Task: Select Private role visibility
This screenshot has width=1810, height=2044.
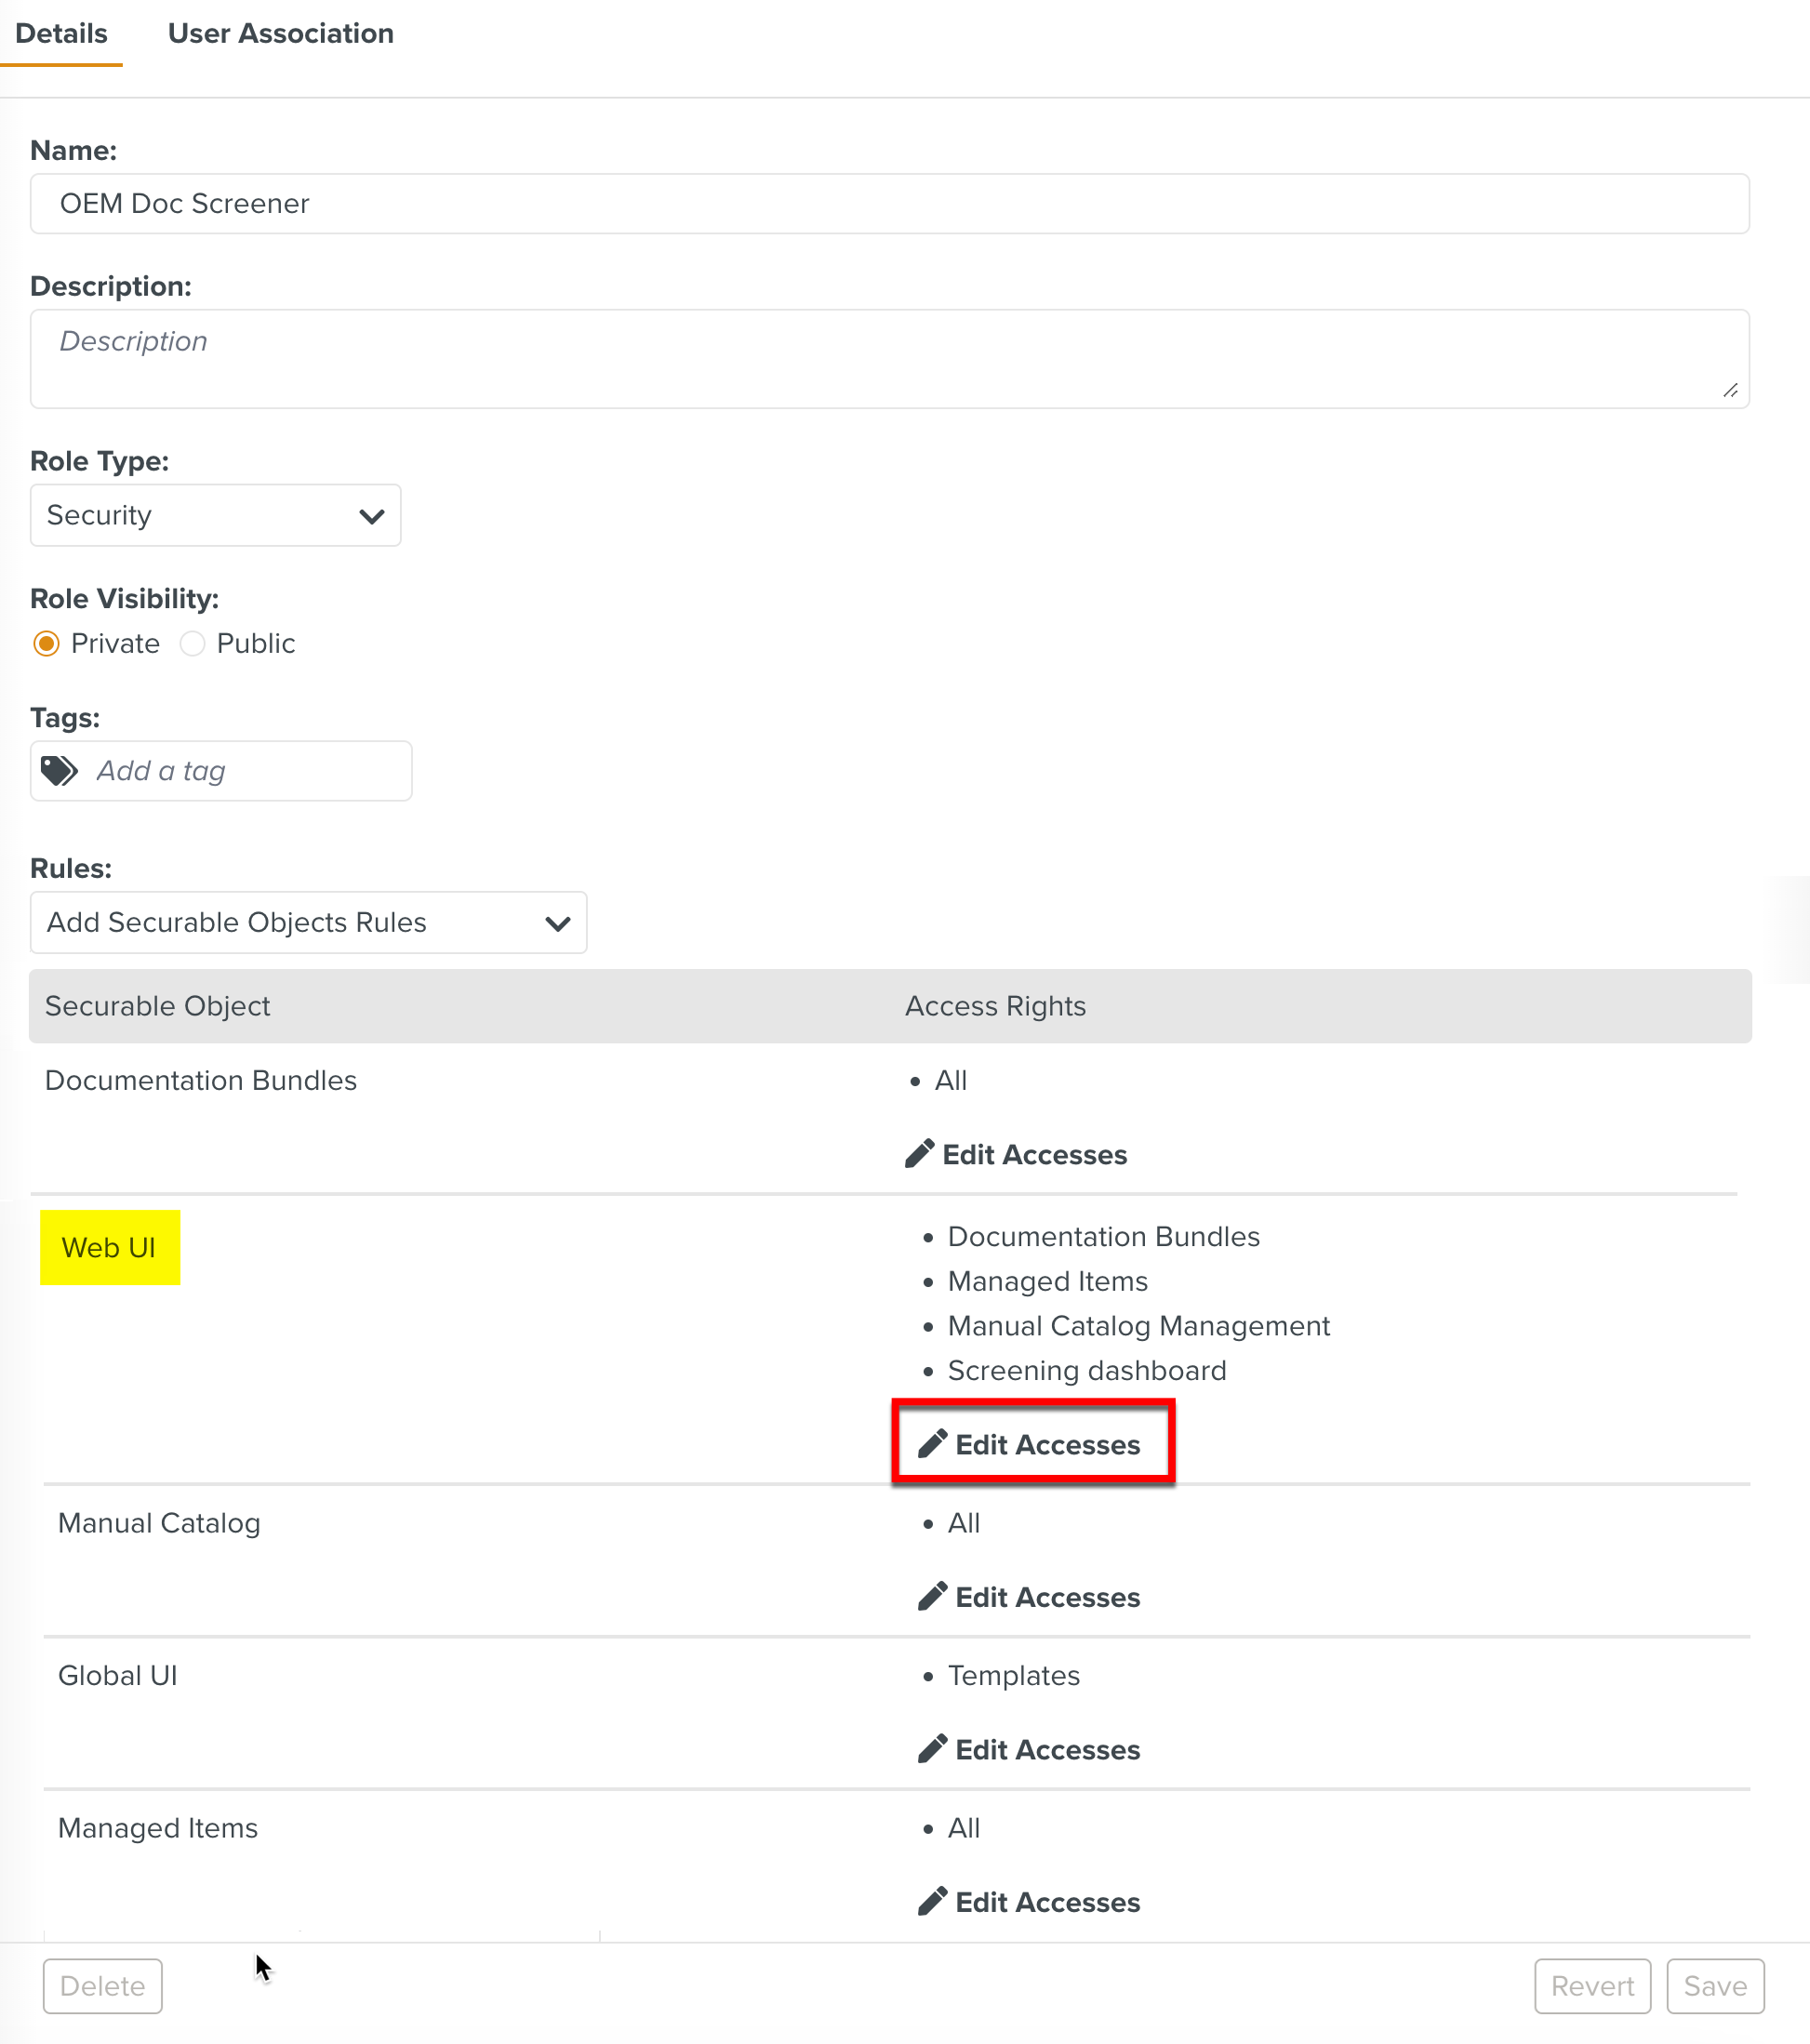Action: pyautogui.click(x=46, y=644)
